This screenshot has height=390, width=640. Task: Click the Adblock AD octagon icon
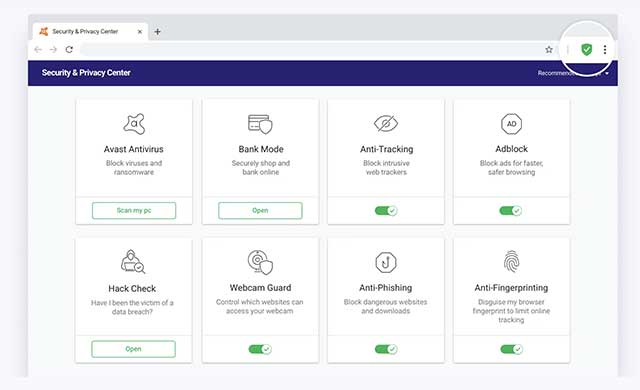click(x=511, y=124)
